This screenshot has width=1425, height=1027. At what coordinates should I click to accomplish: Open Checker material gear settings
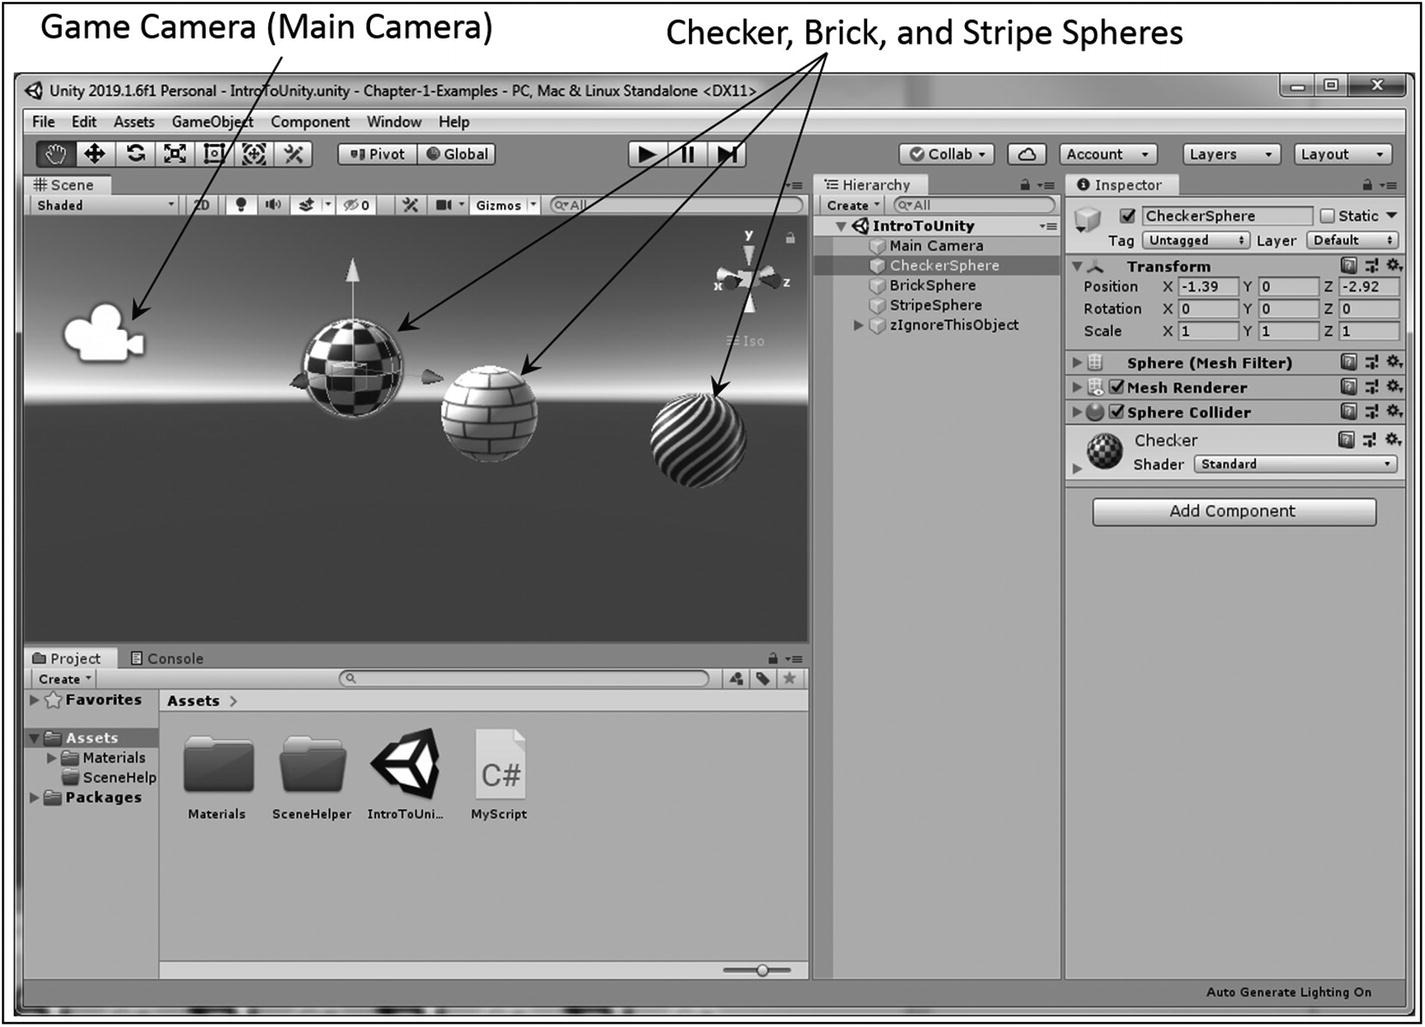click(1393, 439)
